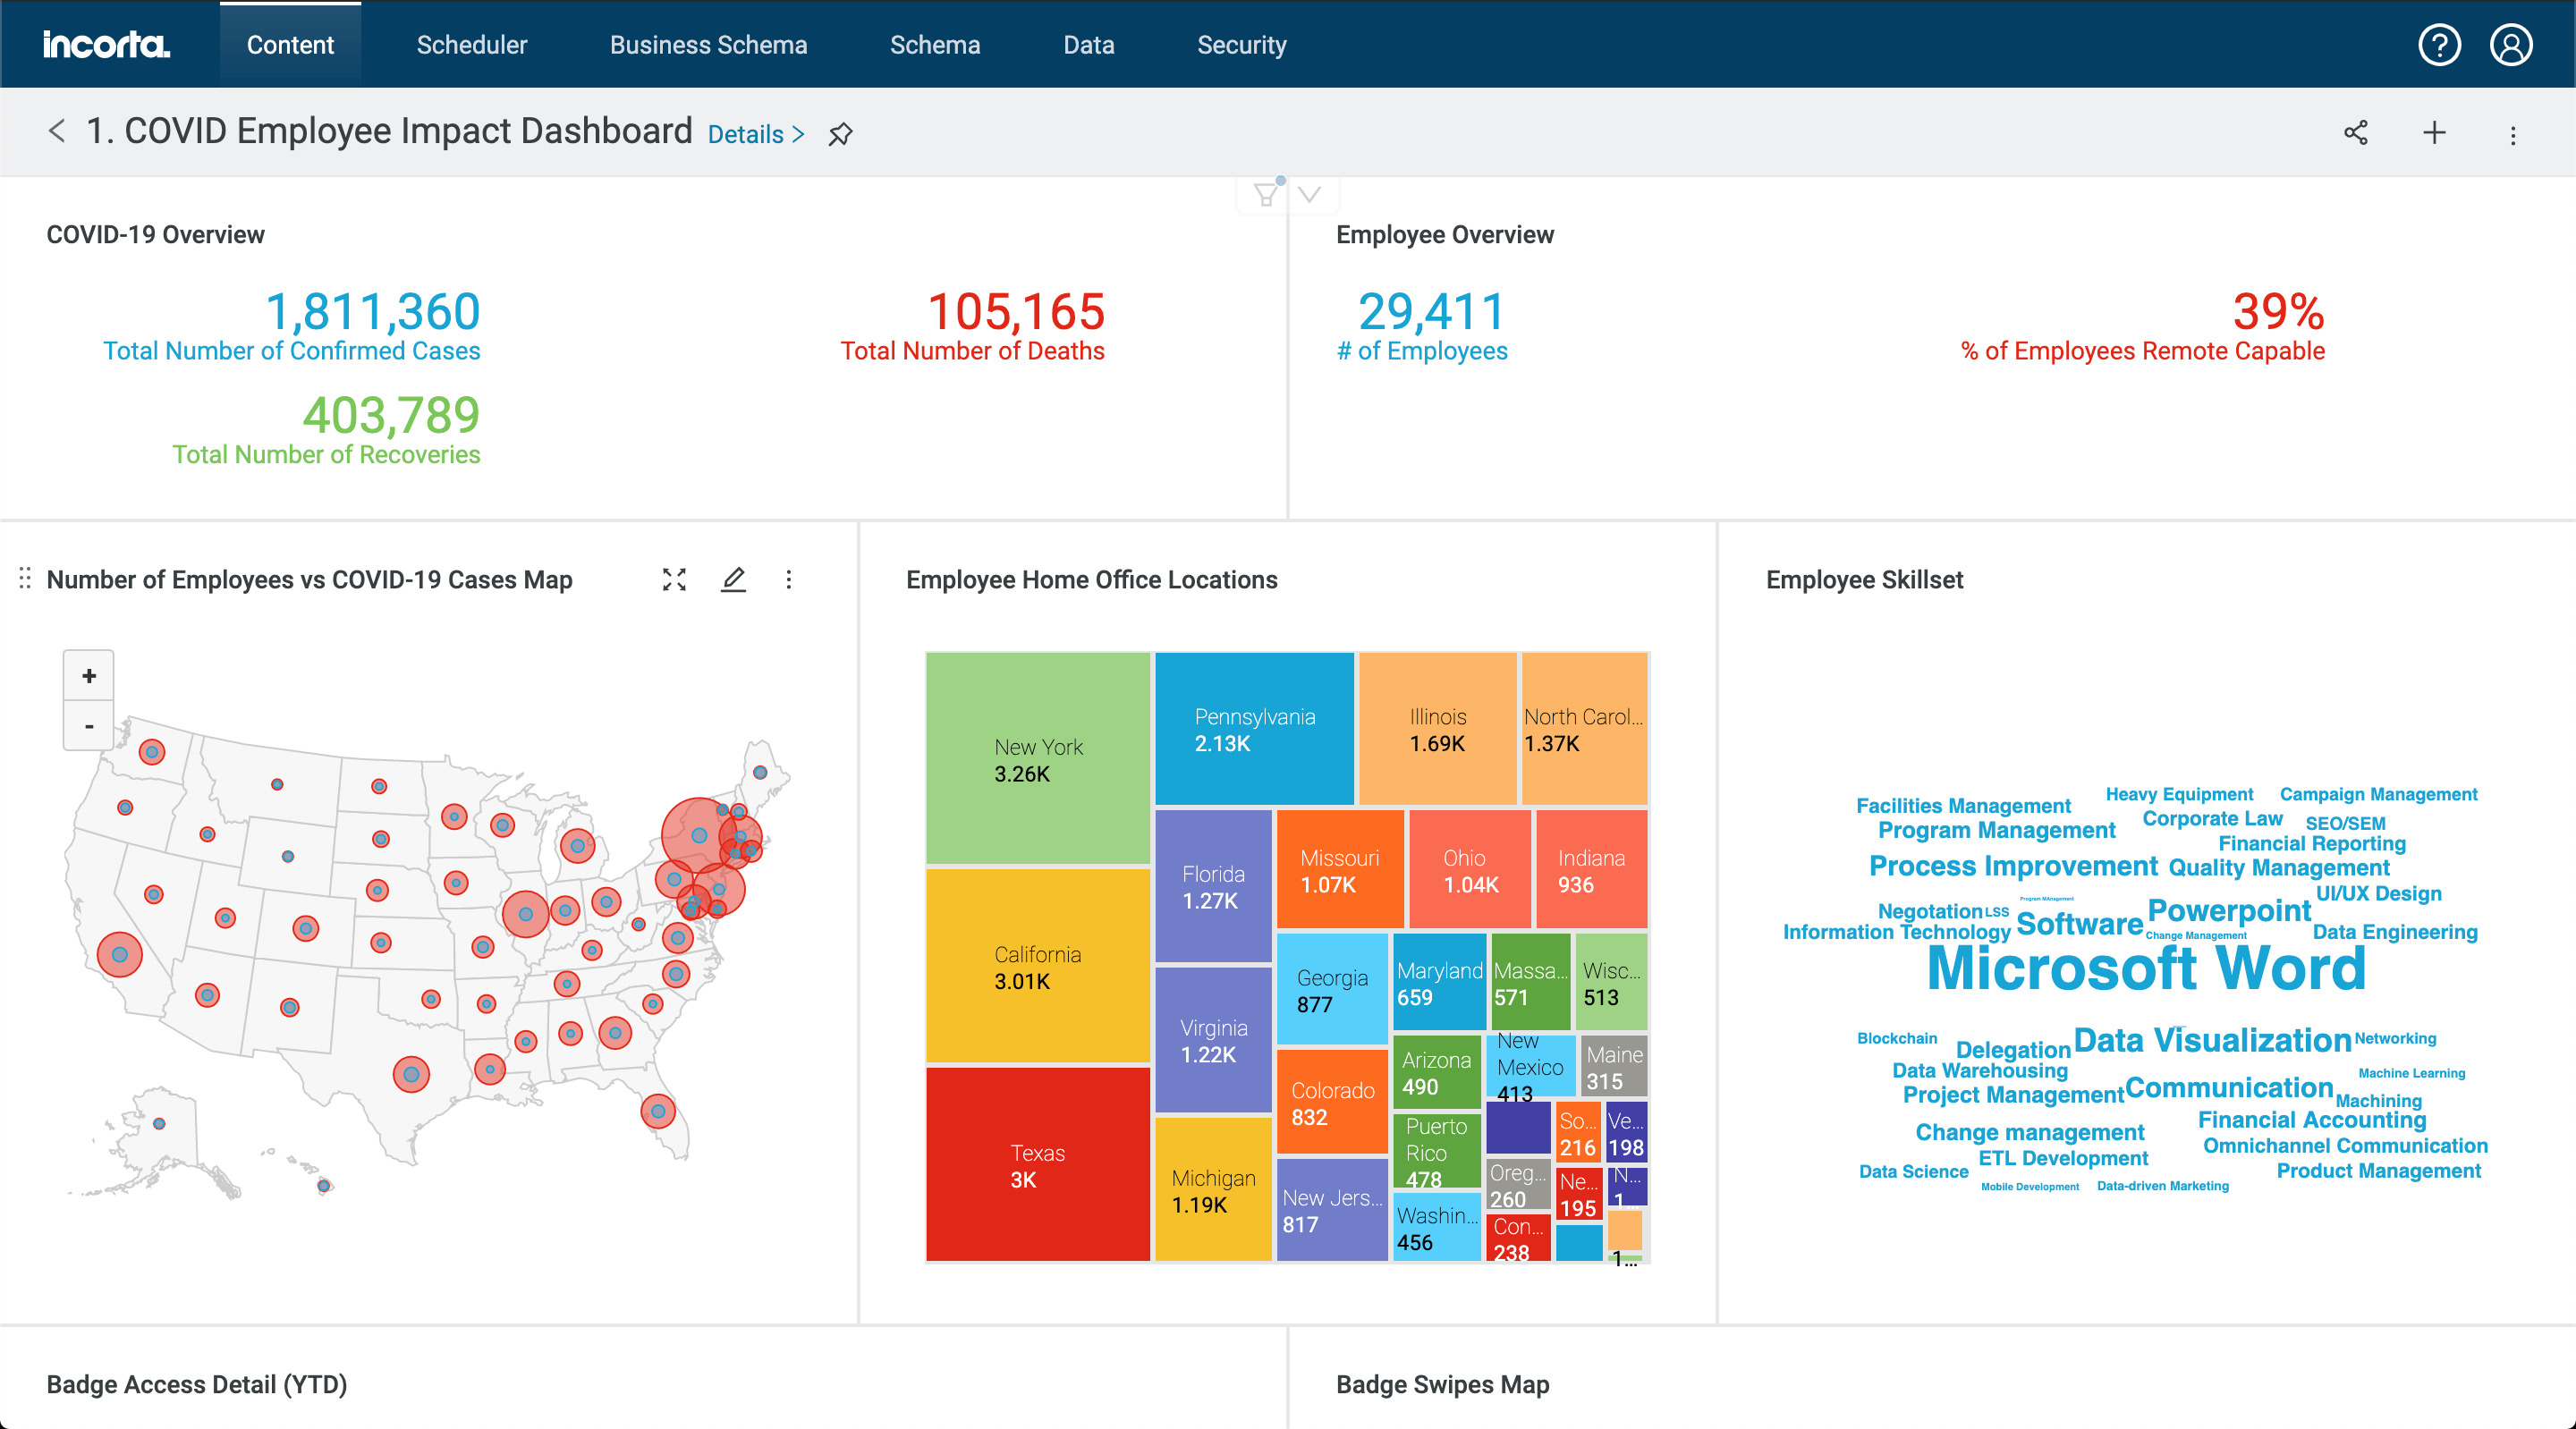
Task: Pin the COVID Employee Impact Dashboard
Action: coord(840,133)
